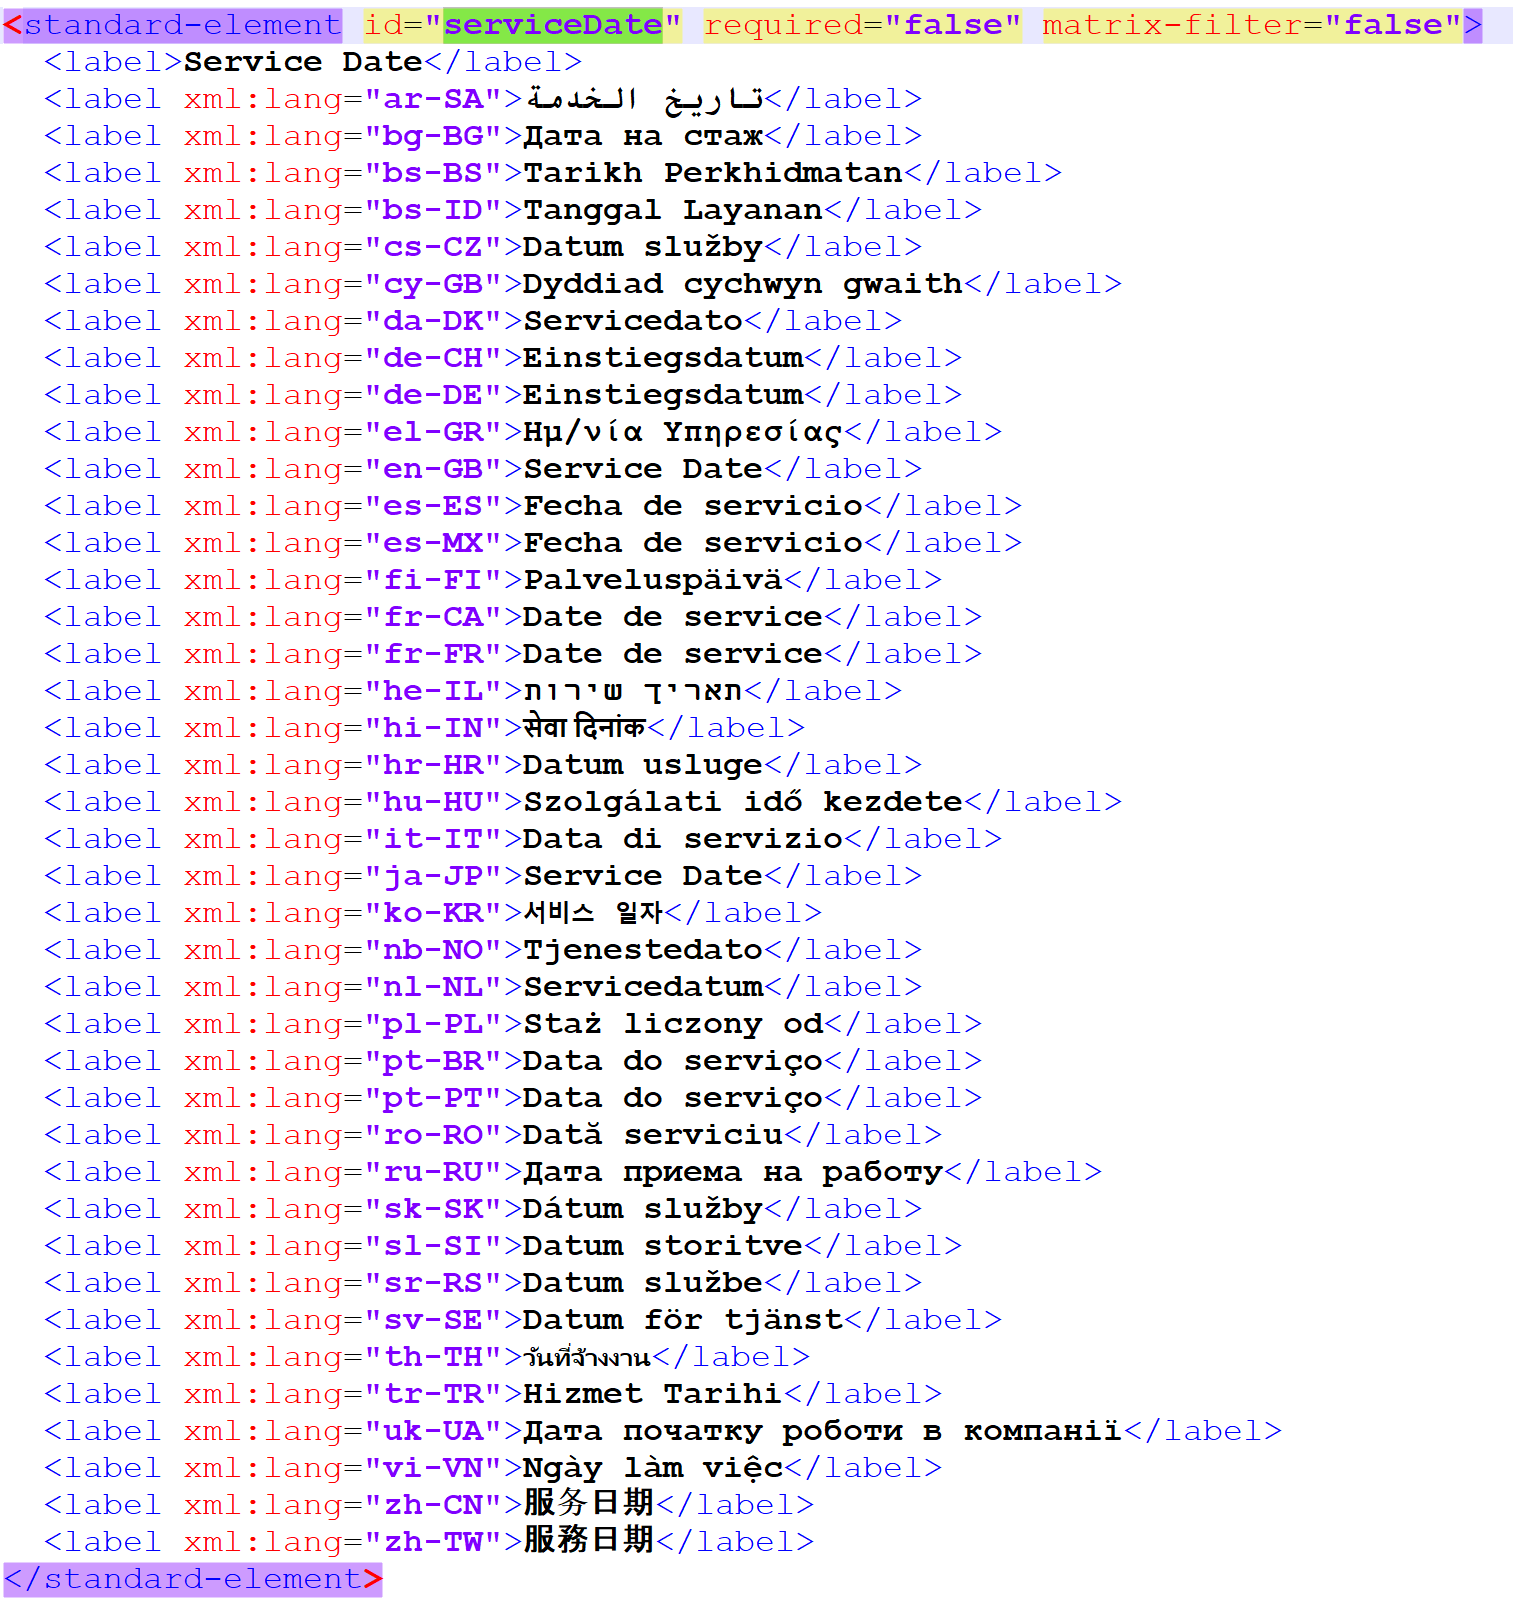Click Einstiegsdatum in the de-CH line
Screen dimensions: 1513x1603
(x=663, y=358)
